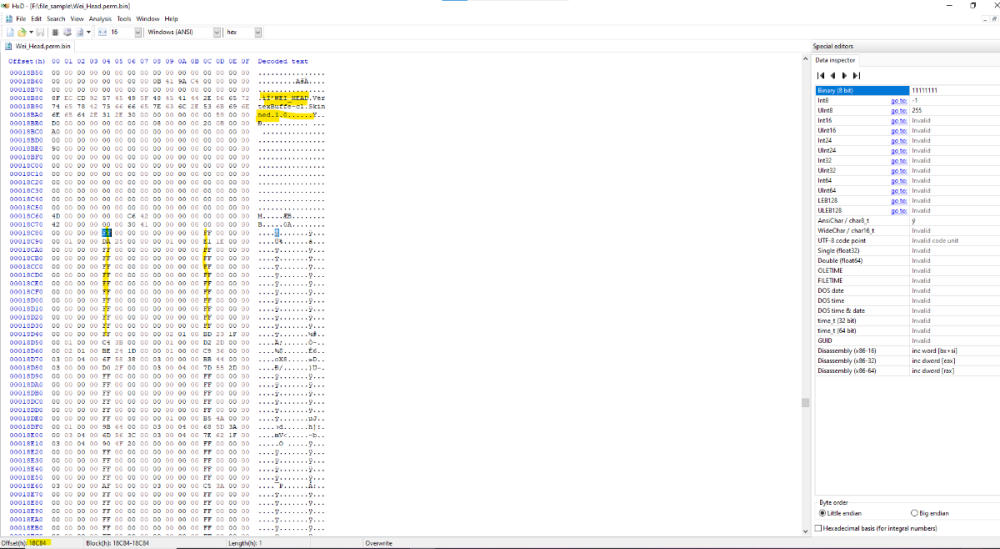The image size is (1000, 549).
Task: Open dropdown arrow next to Open icon
Action: click(31, 32)
